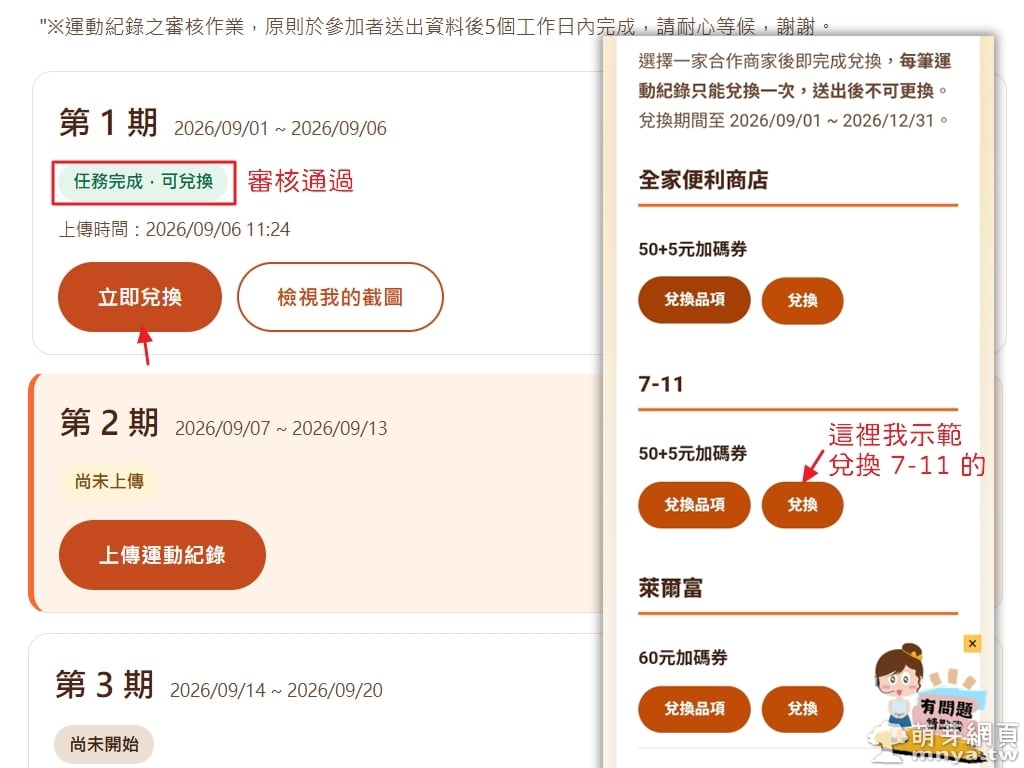Close the help mascot with the X icon

[972, 643]
